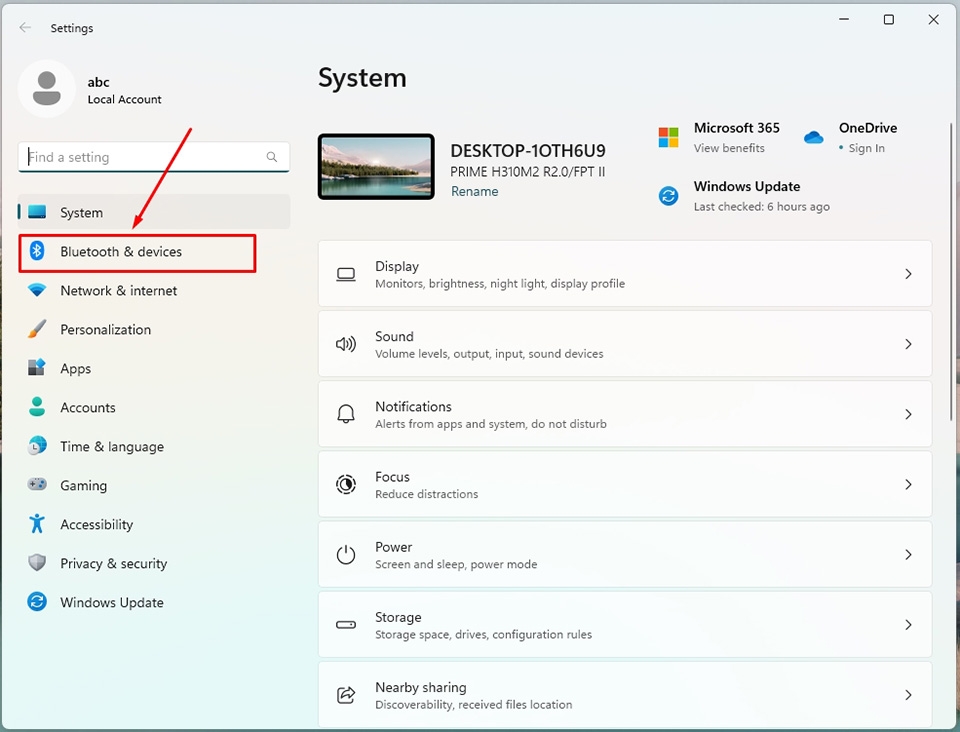This screenshot has width=960, height=732.
Task: Click the Focus Reduce distractions text
Action: click(427, 494)
